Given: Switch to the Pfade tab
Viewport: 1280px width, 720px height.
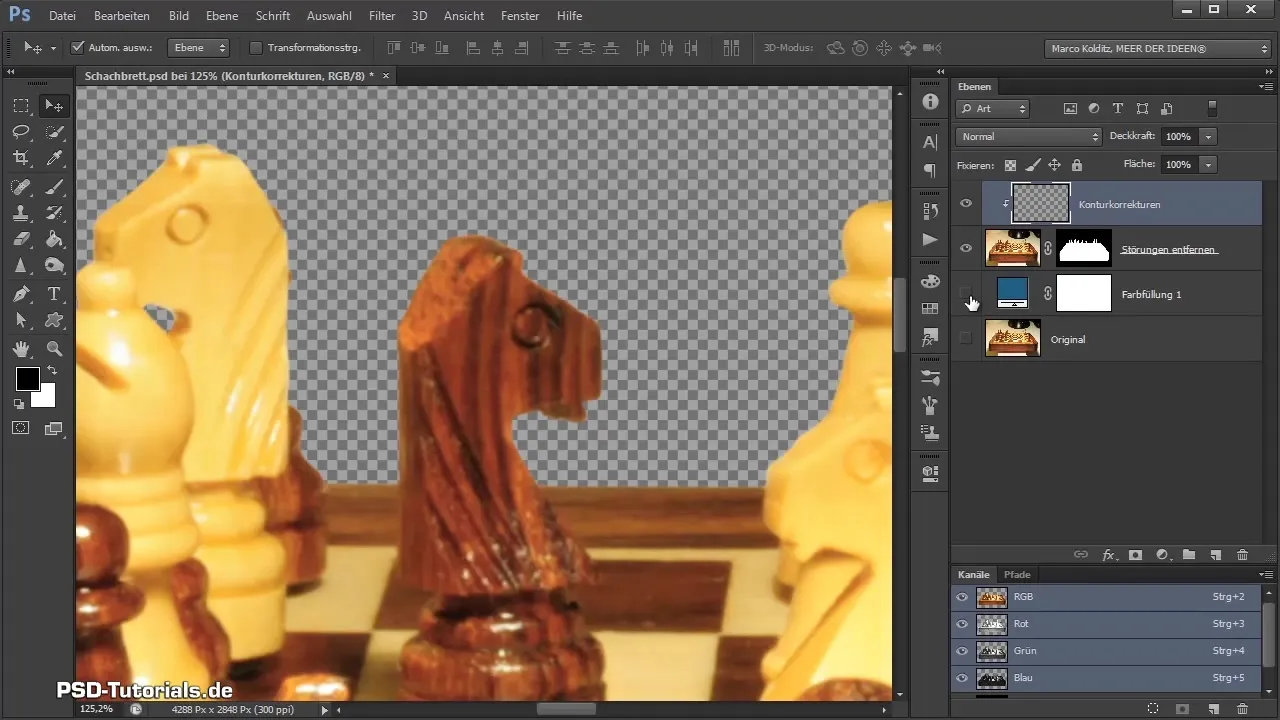Looking at the screenshot, I should [1017, 574].
